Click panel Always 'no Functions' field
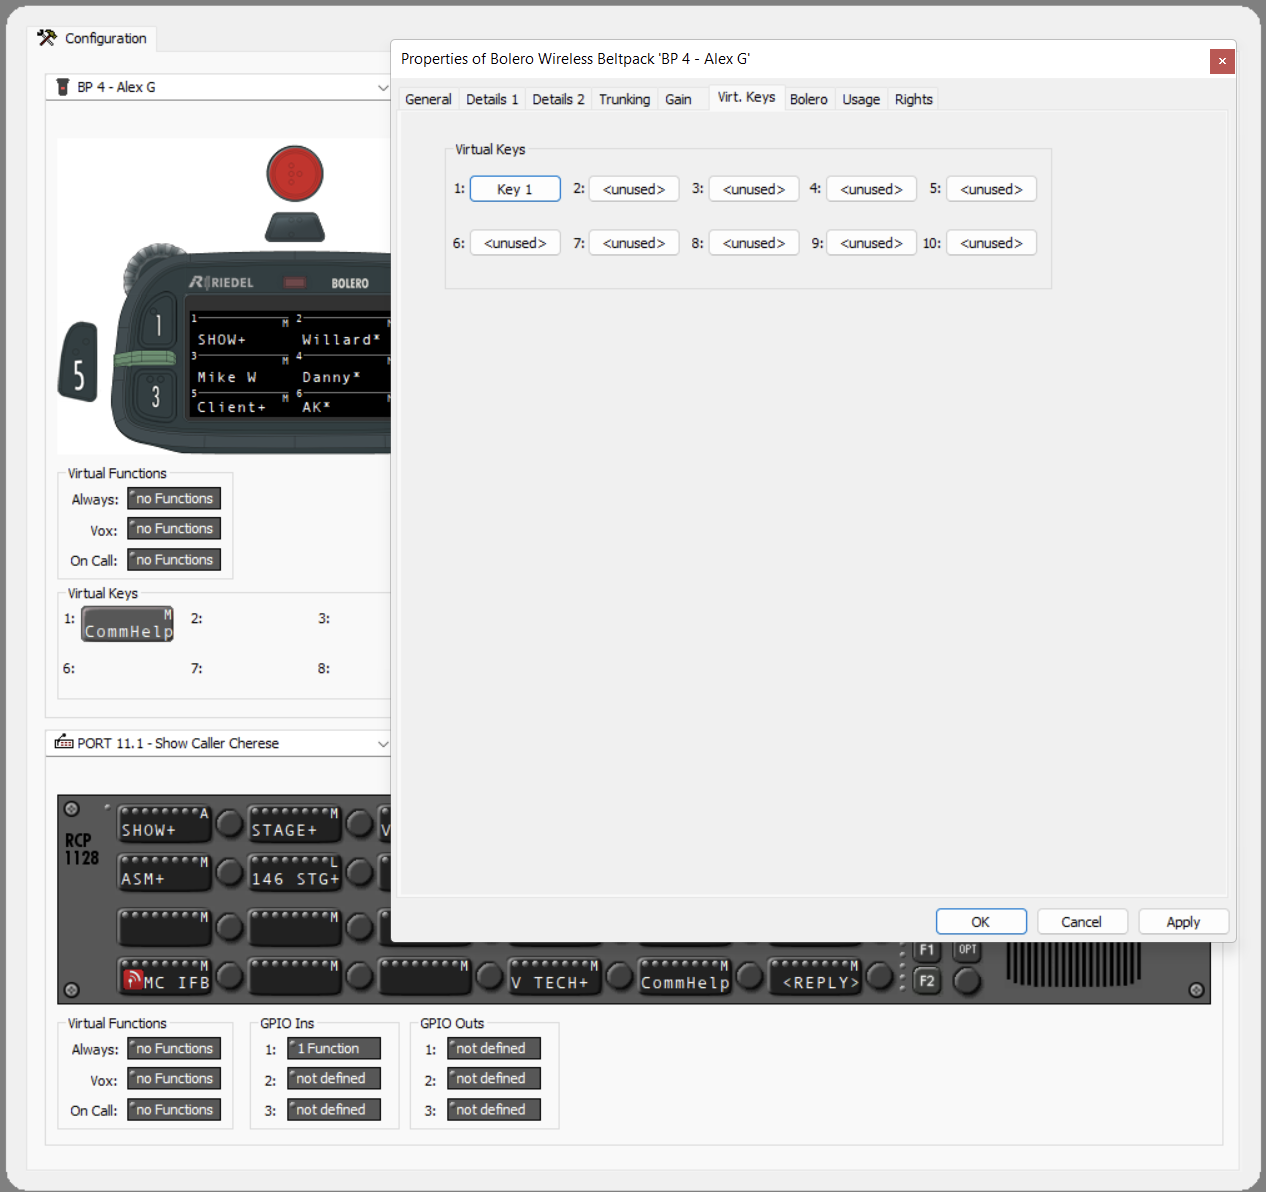Screen dimensions: 1266x1192 [x=174, y=1048]
